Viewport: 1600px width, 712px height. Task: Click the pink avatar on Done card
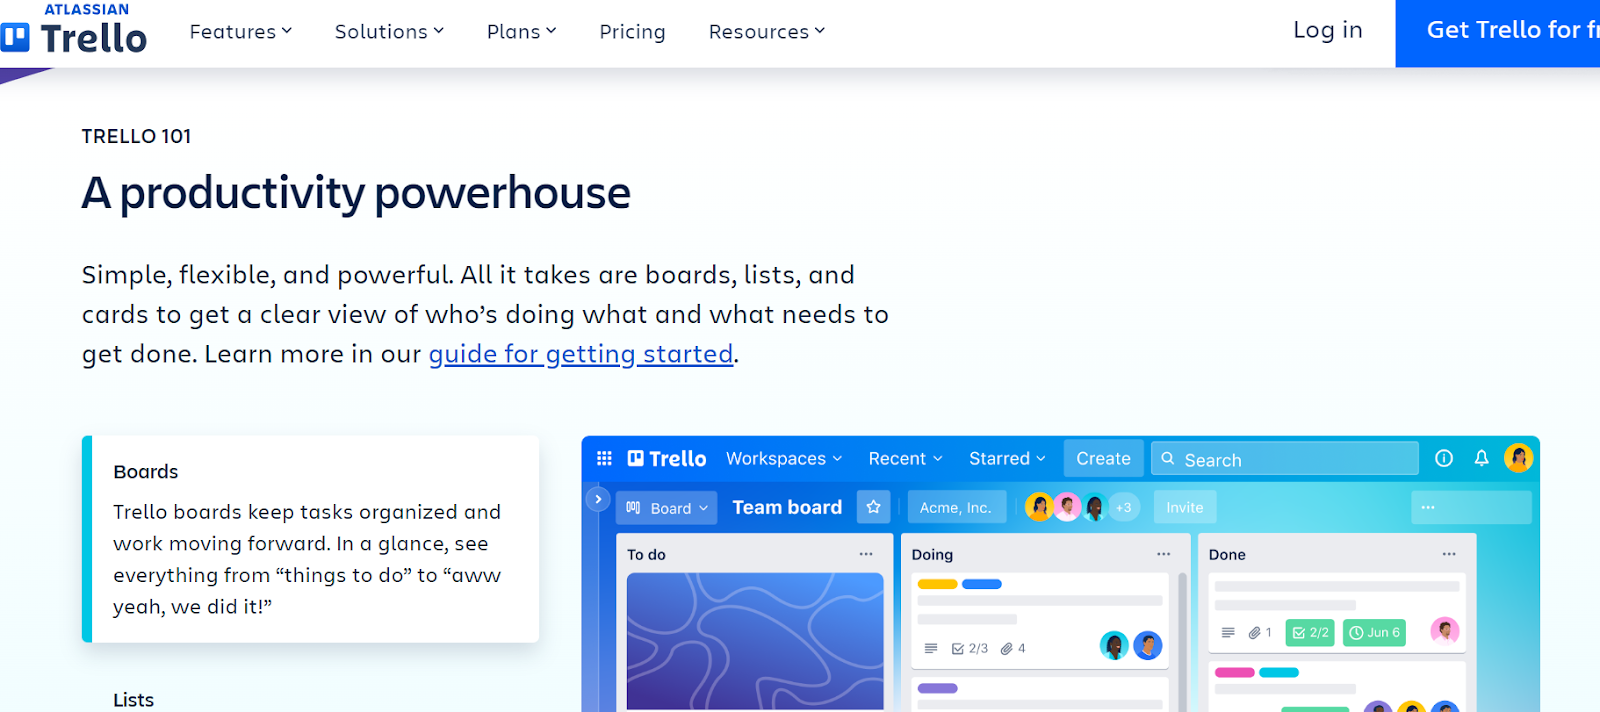click(1444, 630)
